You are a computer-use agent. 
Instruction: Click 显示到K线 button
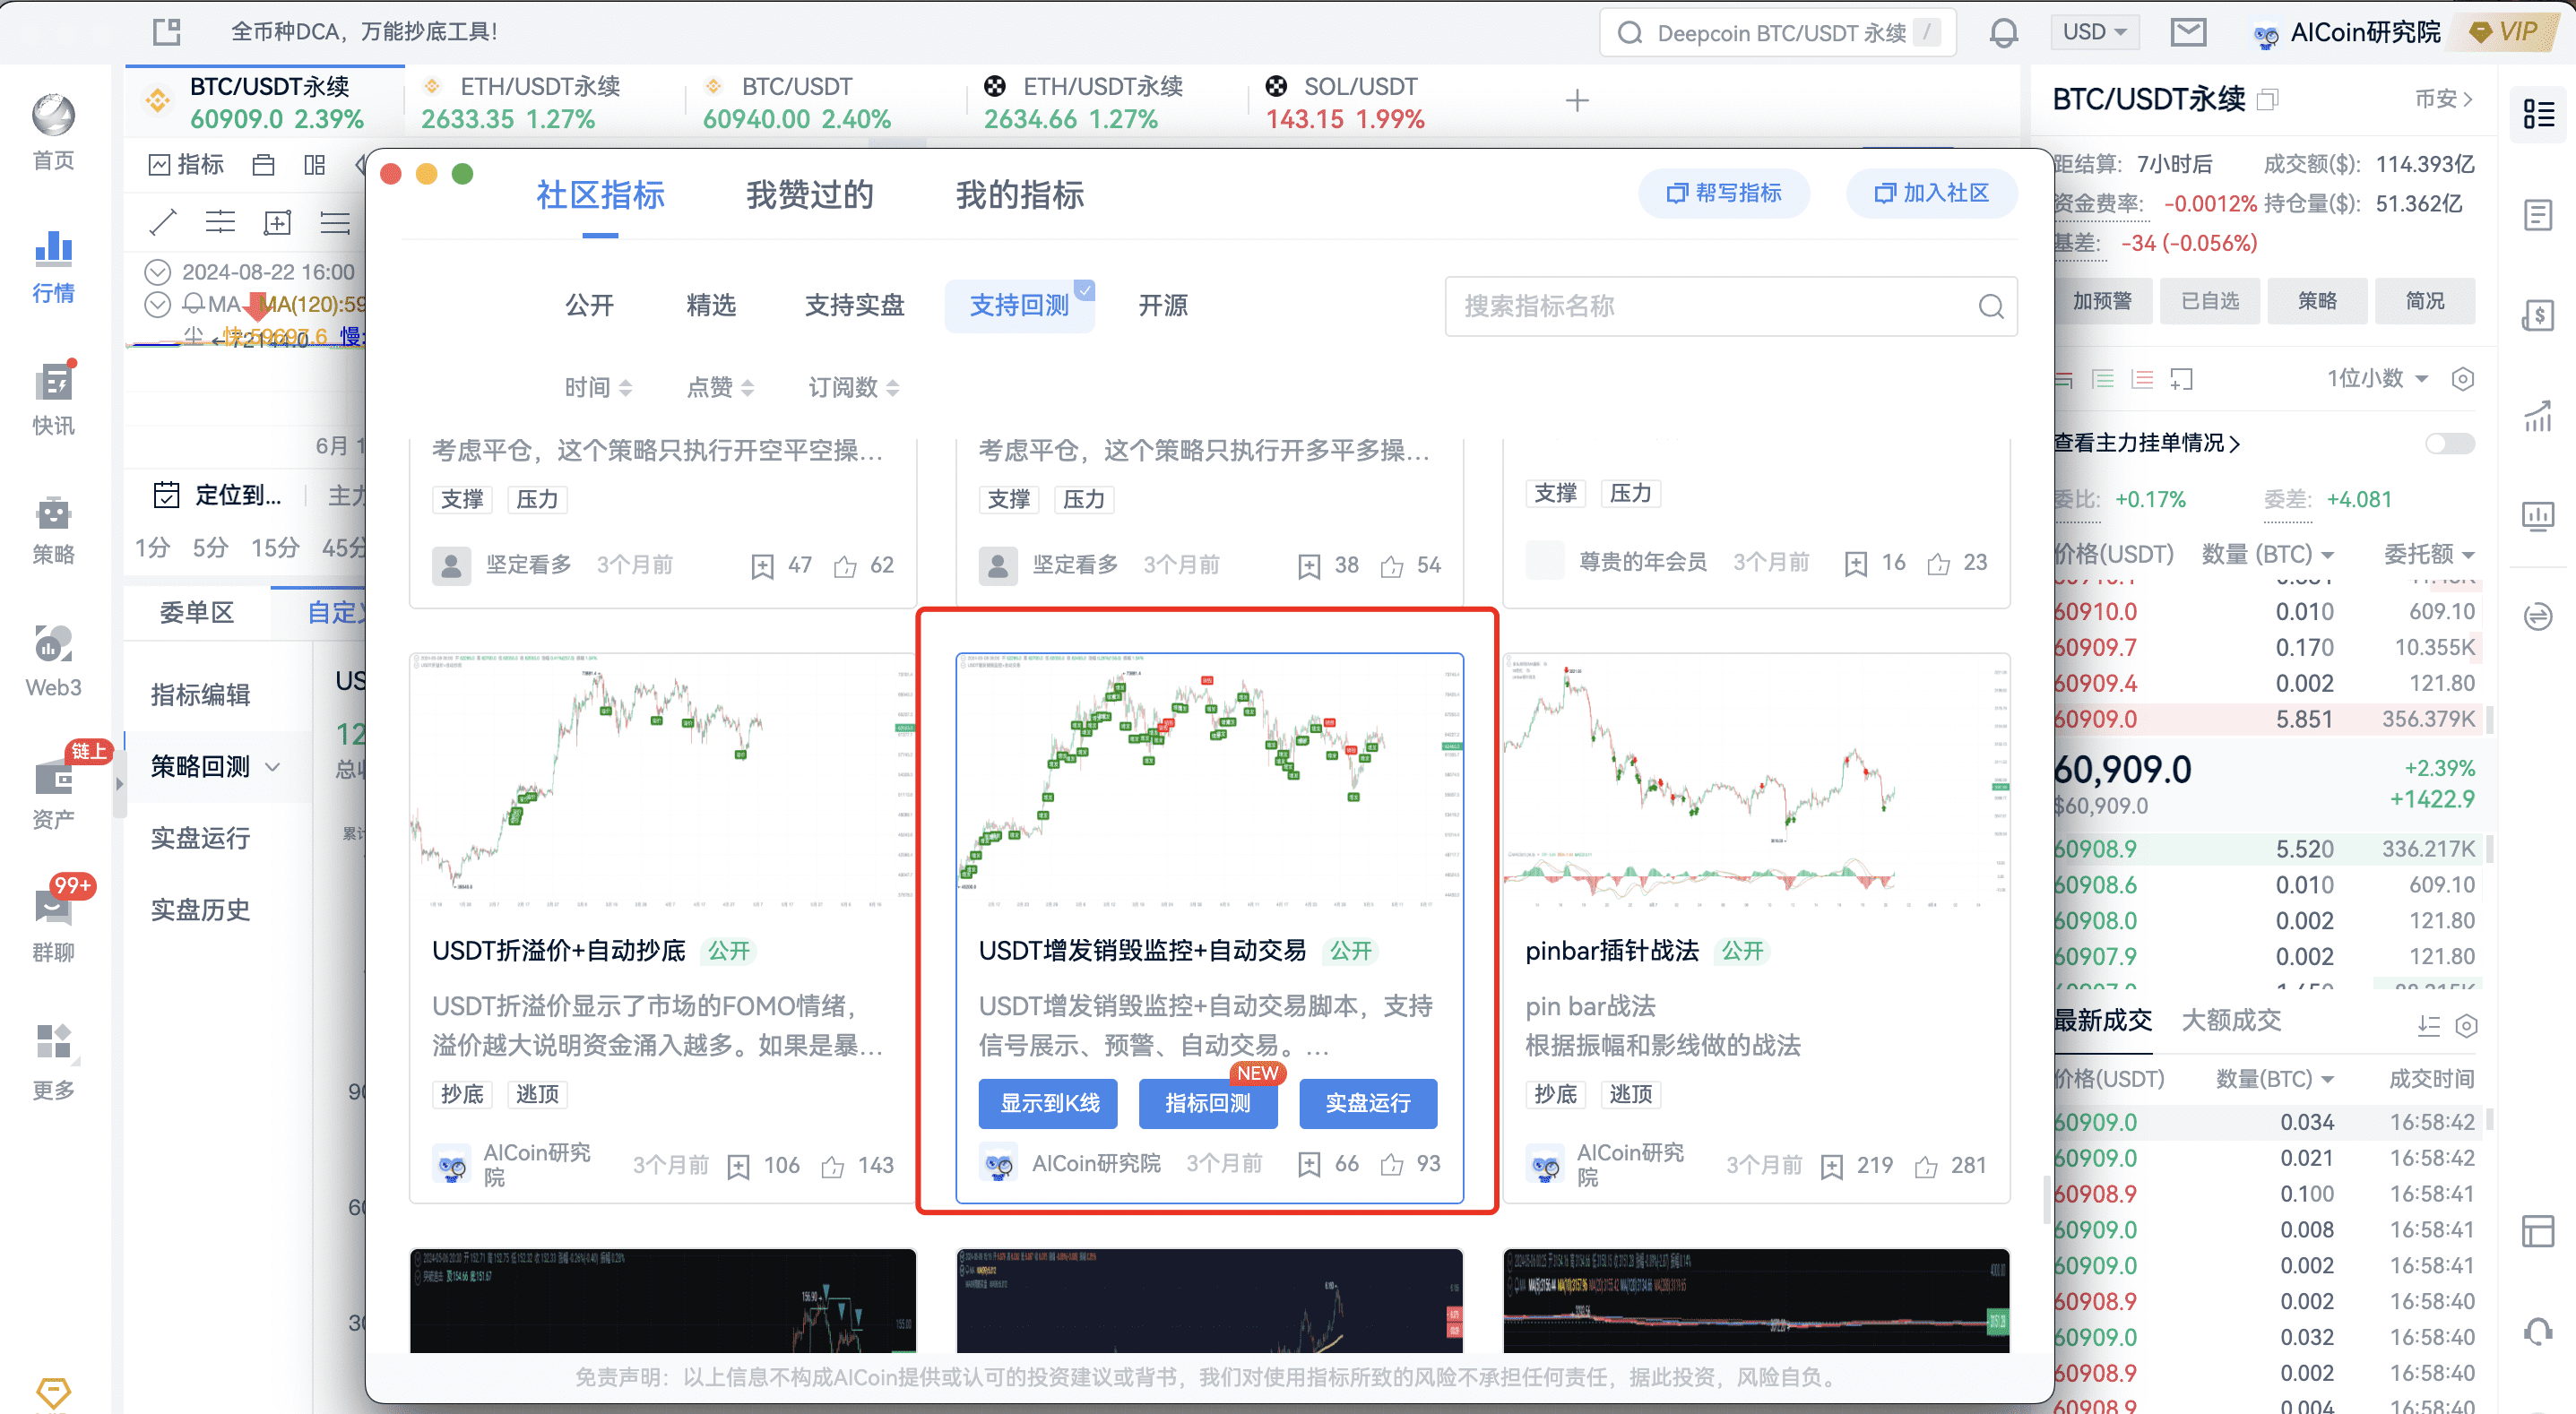pyautogui.click(x=1048, y=1103)
